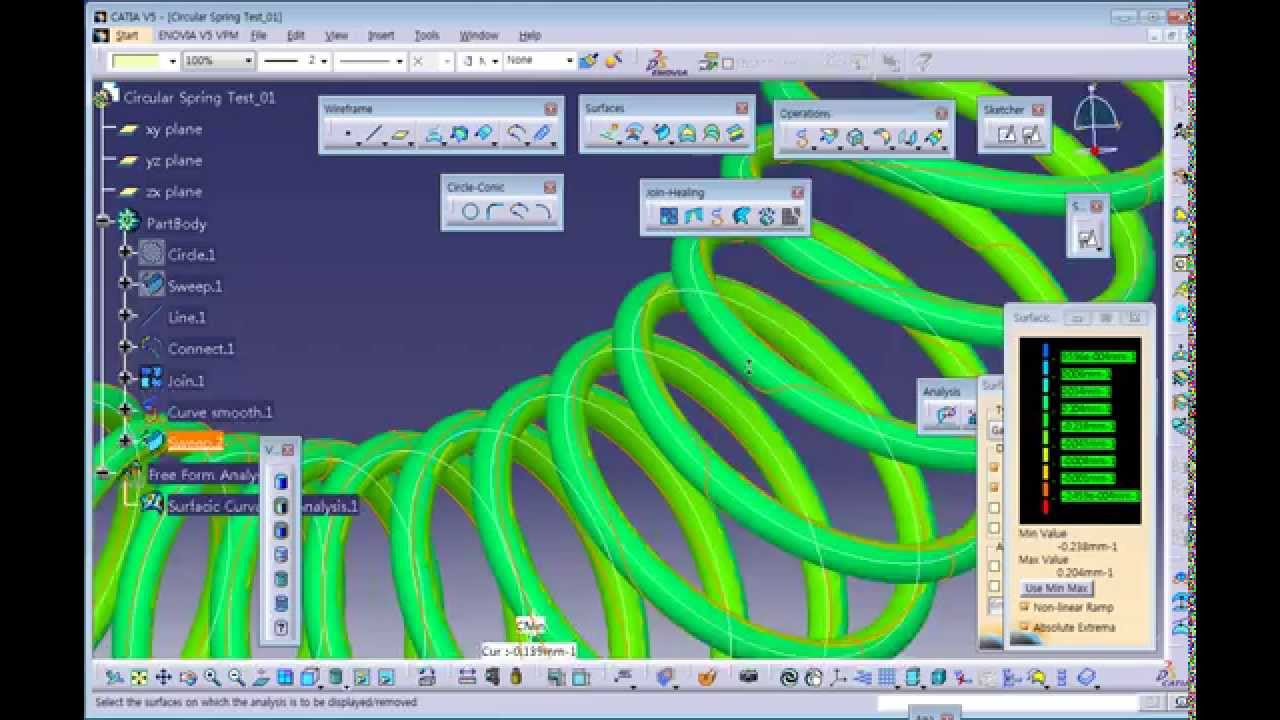Select the Line tool in Wireframe toolbar
The width and height of the screenshot is (1280, 720).
373,135
